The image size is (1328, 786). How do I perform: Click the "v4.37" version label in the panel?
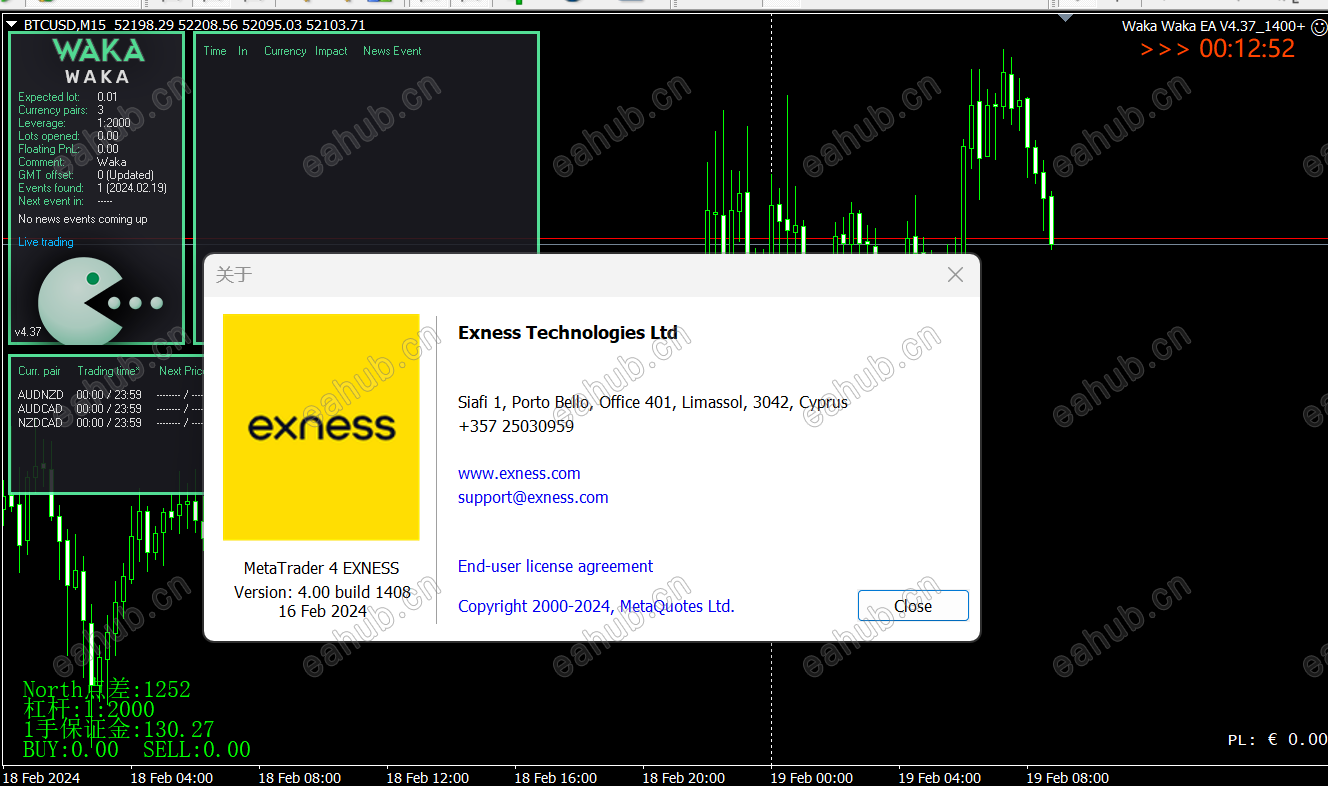click(x=28, y=332)
